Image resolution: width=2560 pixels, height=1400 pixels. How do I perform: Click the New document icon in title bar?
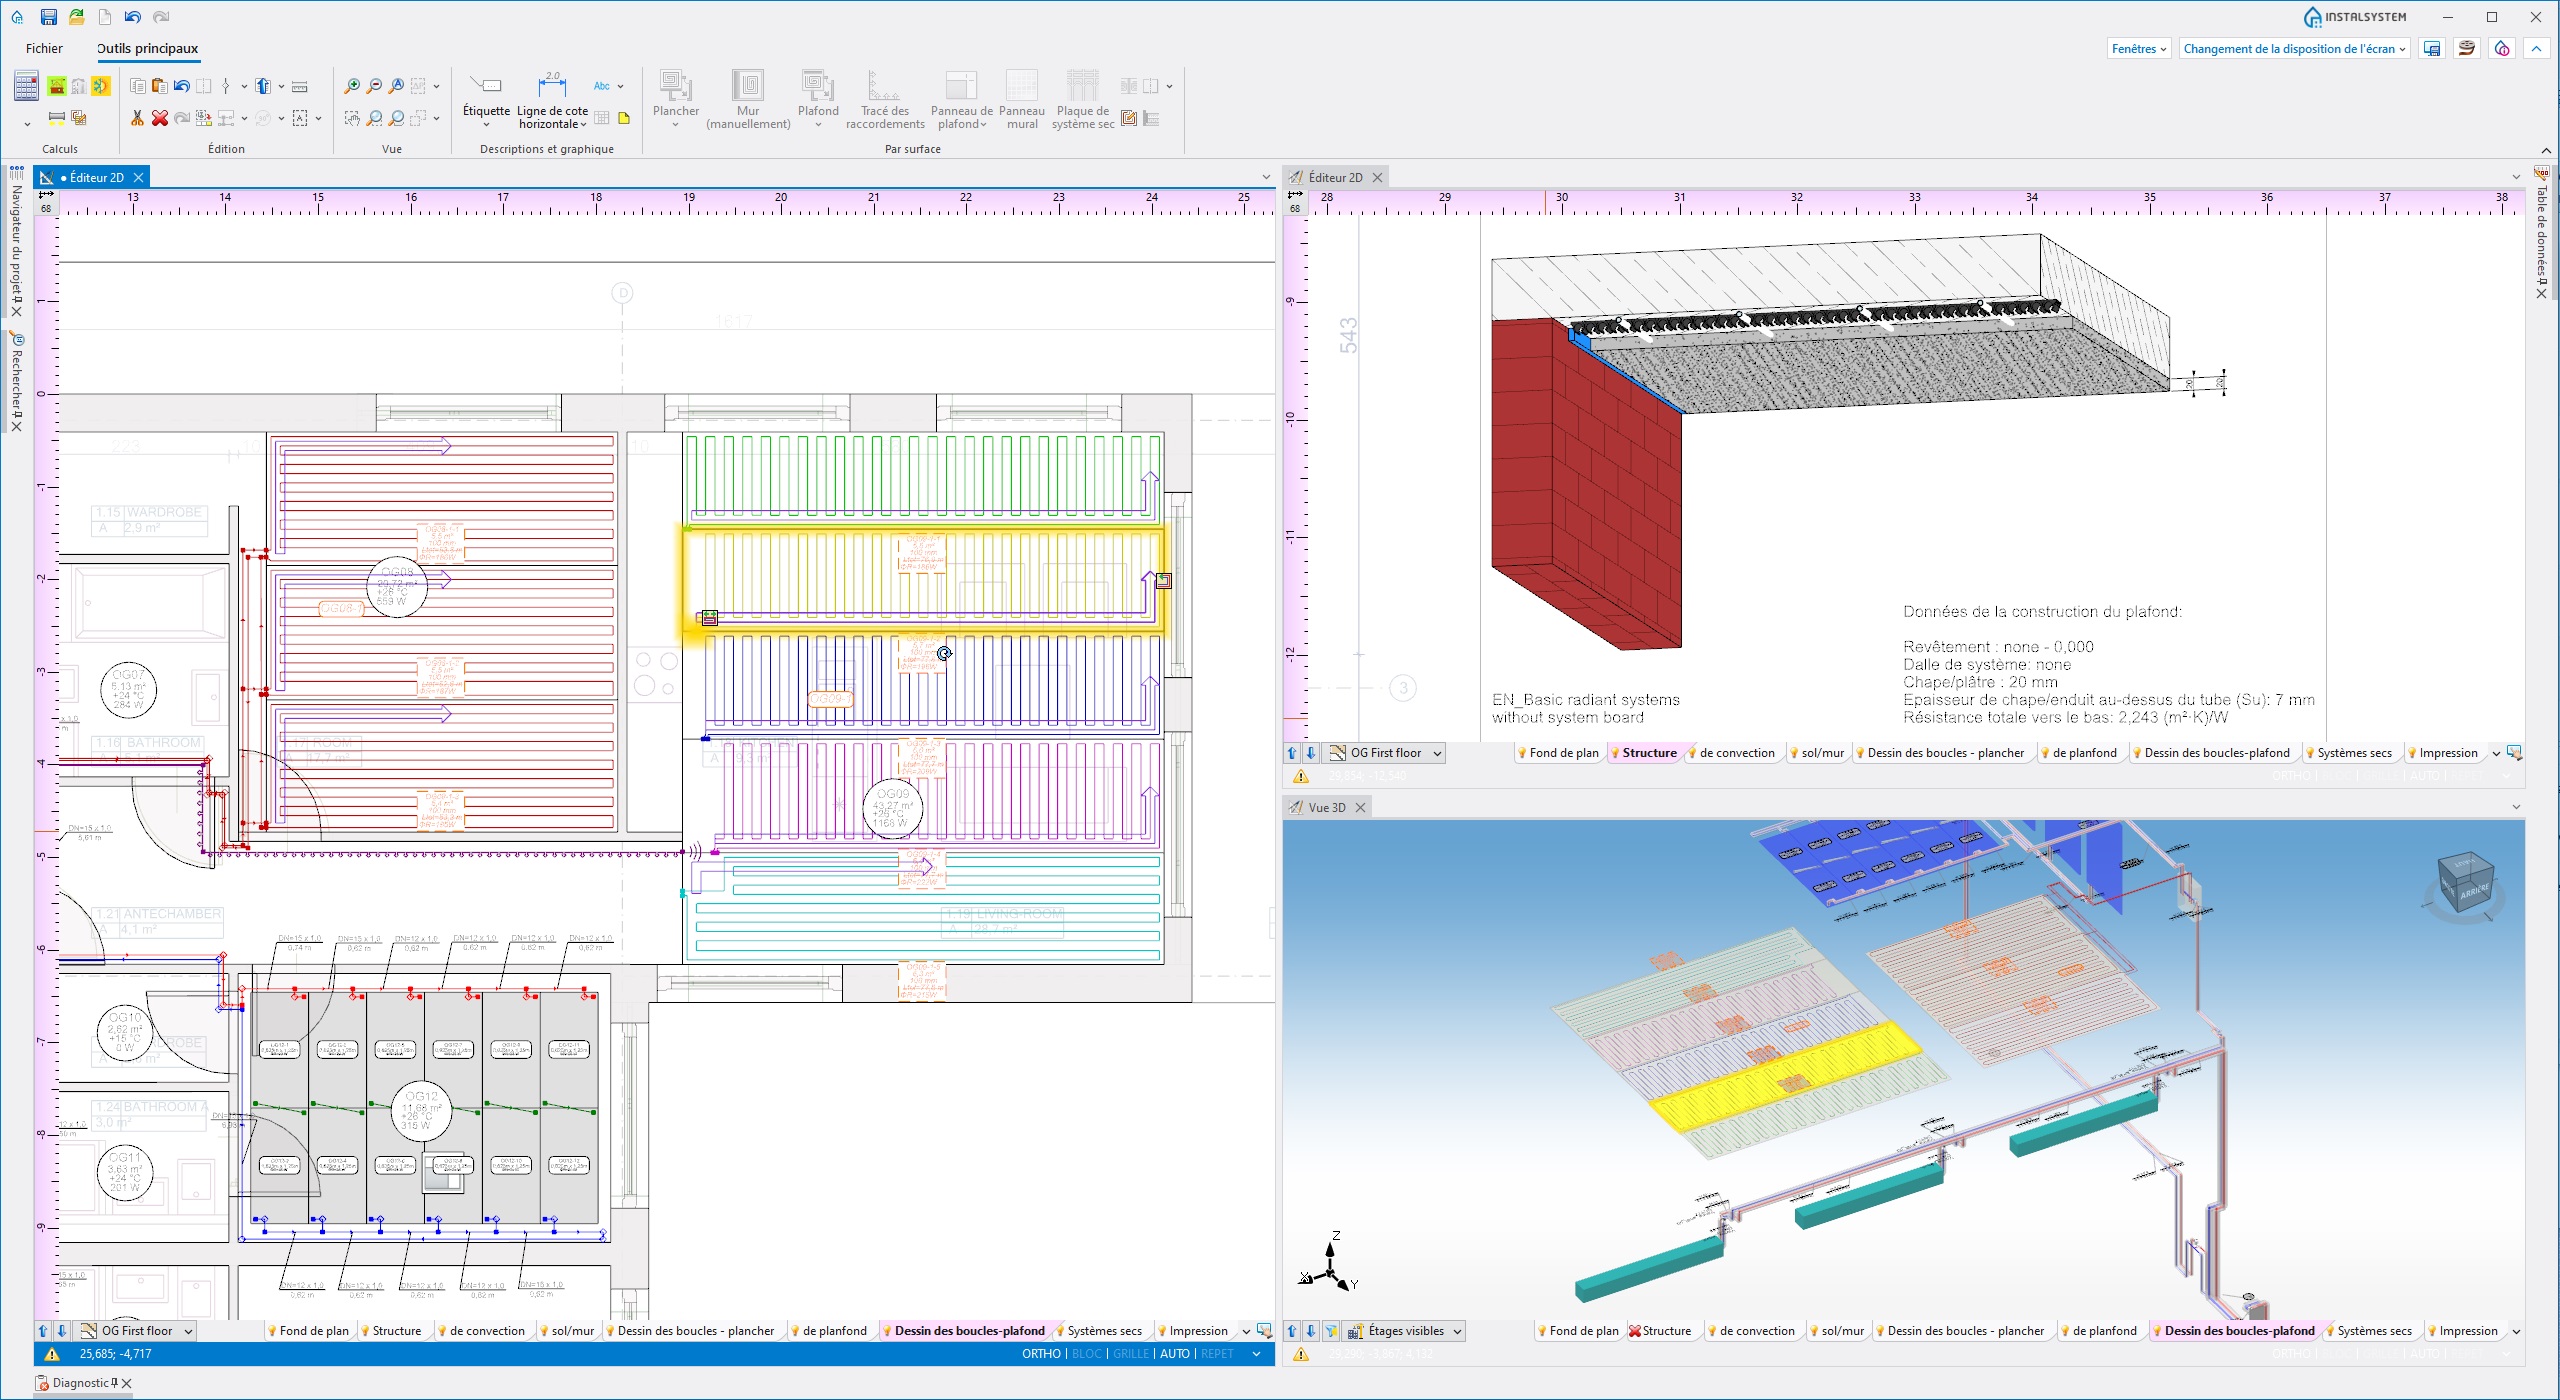pyautogui.click(x=105, y=17)
